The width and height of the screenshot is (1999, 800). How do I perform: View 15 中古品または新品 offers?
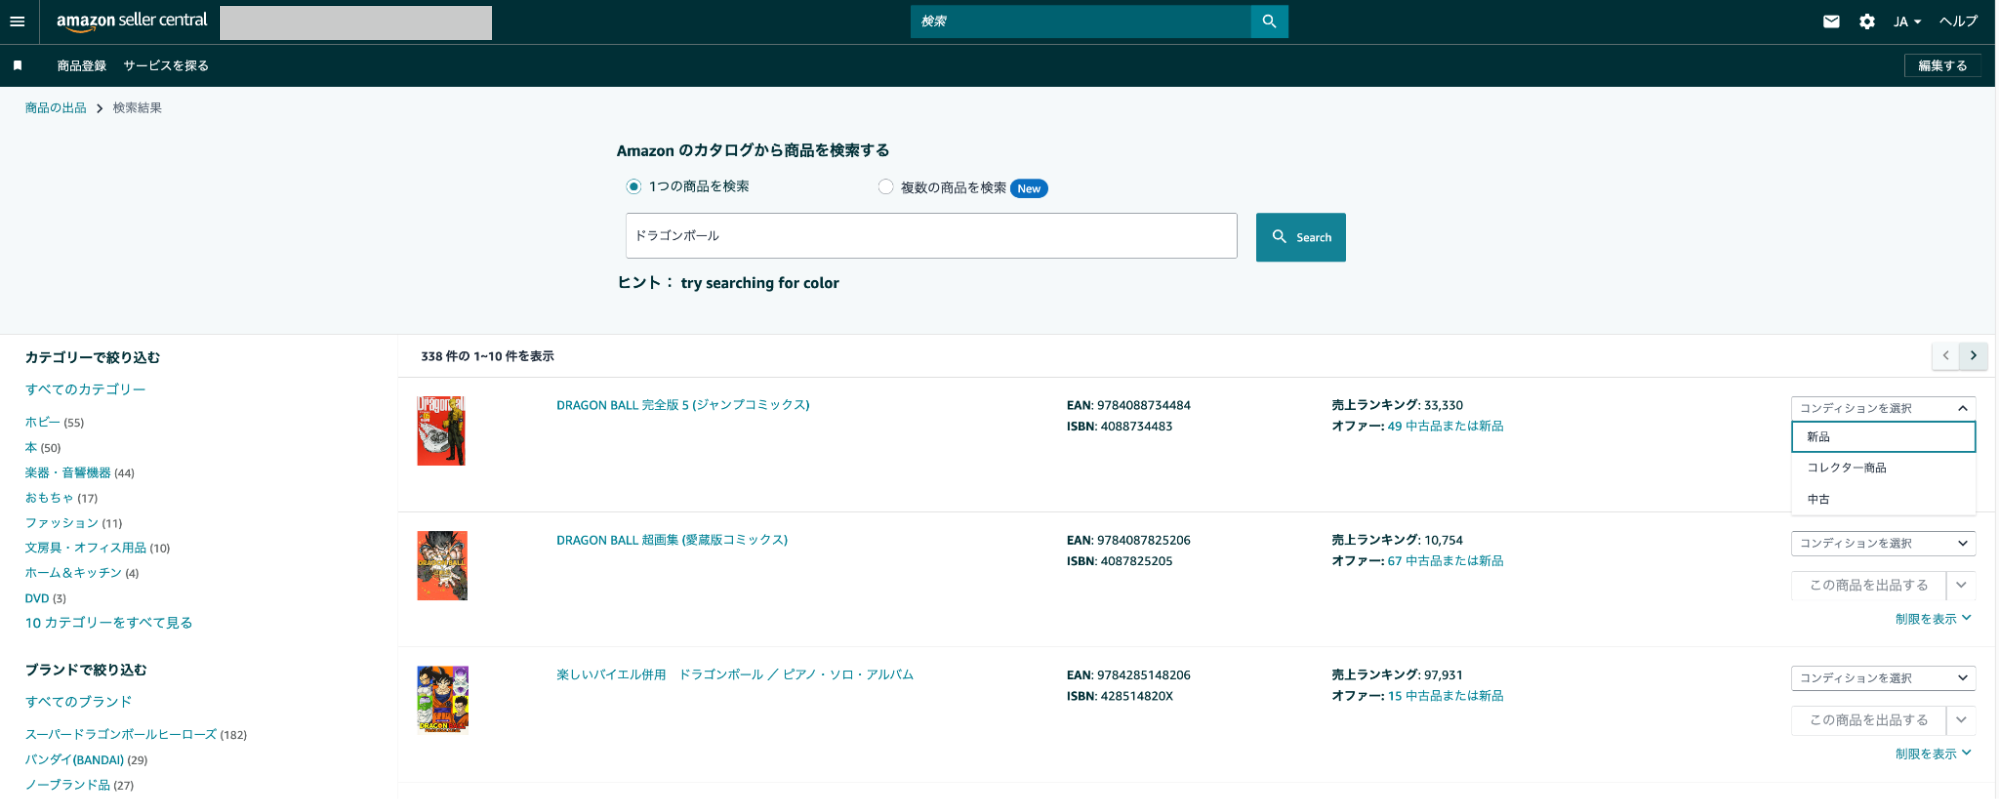[x=1445, y=696]
